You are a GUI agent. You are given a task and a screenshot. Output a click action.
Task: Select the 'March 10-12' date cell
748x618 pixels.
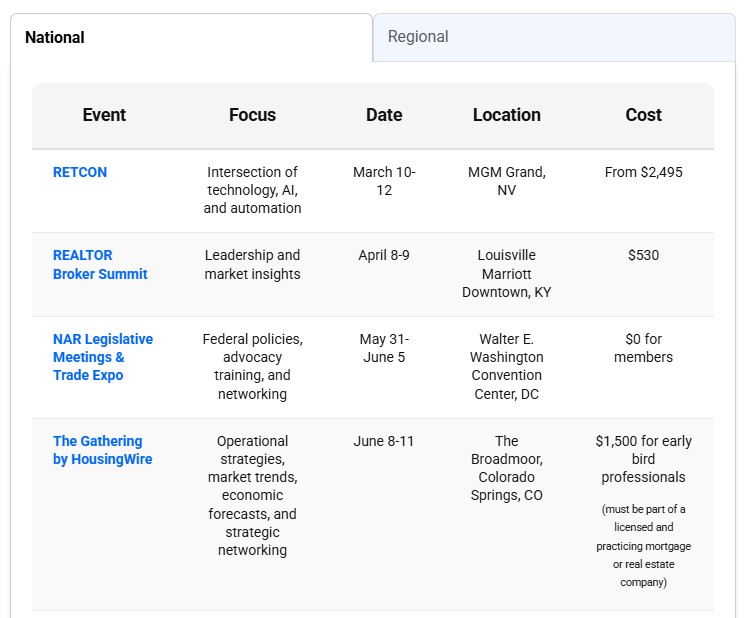pos(384,181)
